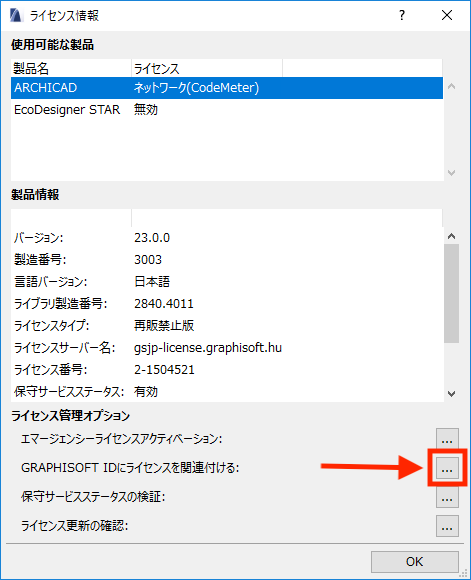This screenshot has height=580, width=471.
Task: Click the 製品名 column header
Action: [x=71, y=68]
